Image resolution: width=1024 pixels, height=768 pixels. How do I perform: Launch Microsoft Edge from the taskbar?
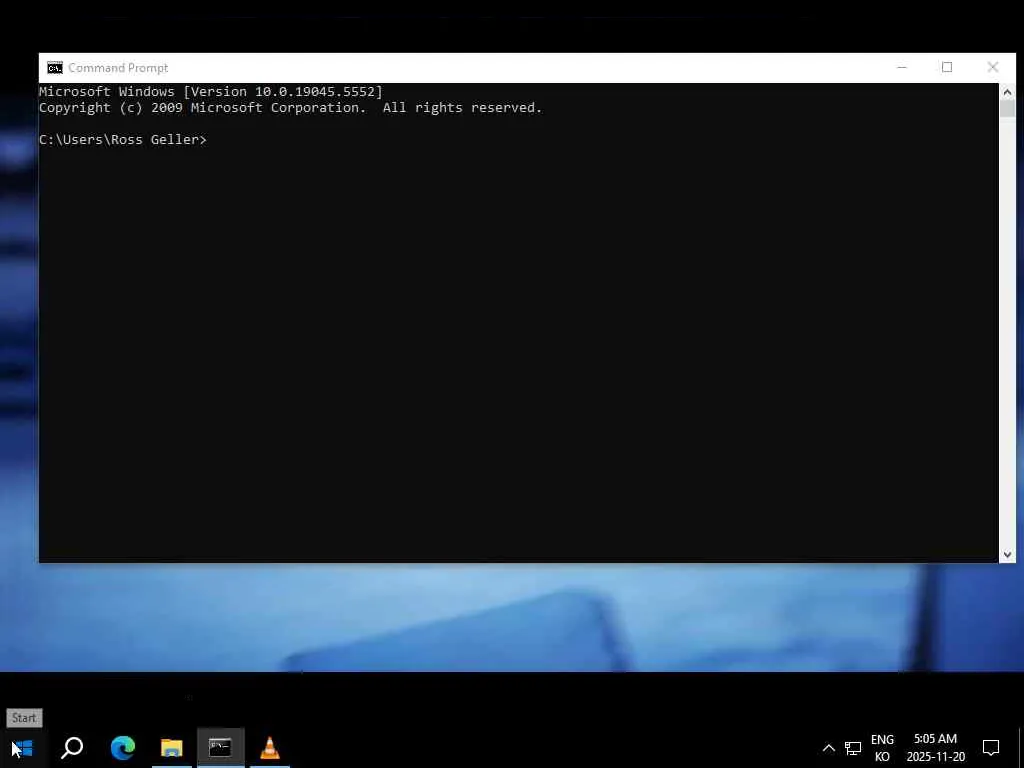(x=122, y=748)
